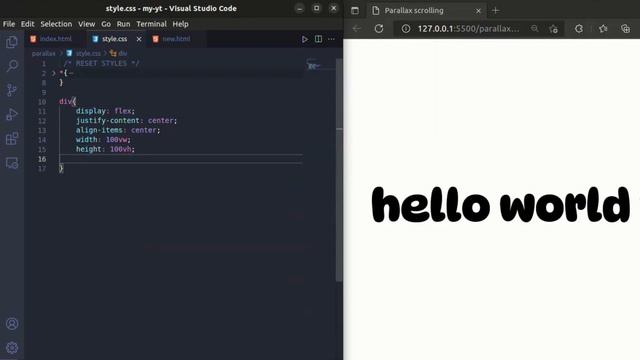The width and height of the screenshot is (640, 360).
Task: Open the browser Favorites list icon
Action: point(603,29)
